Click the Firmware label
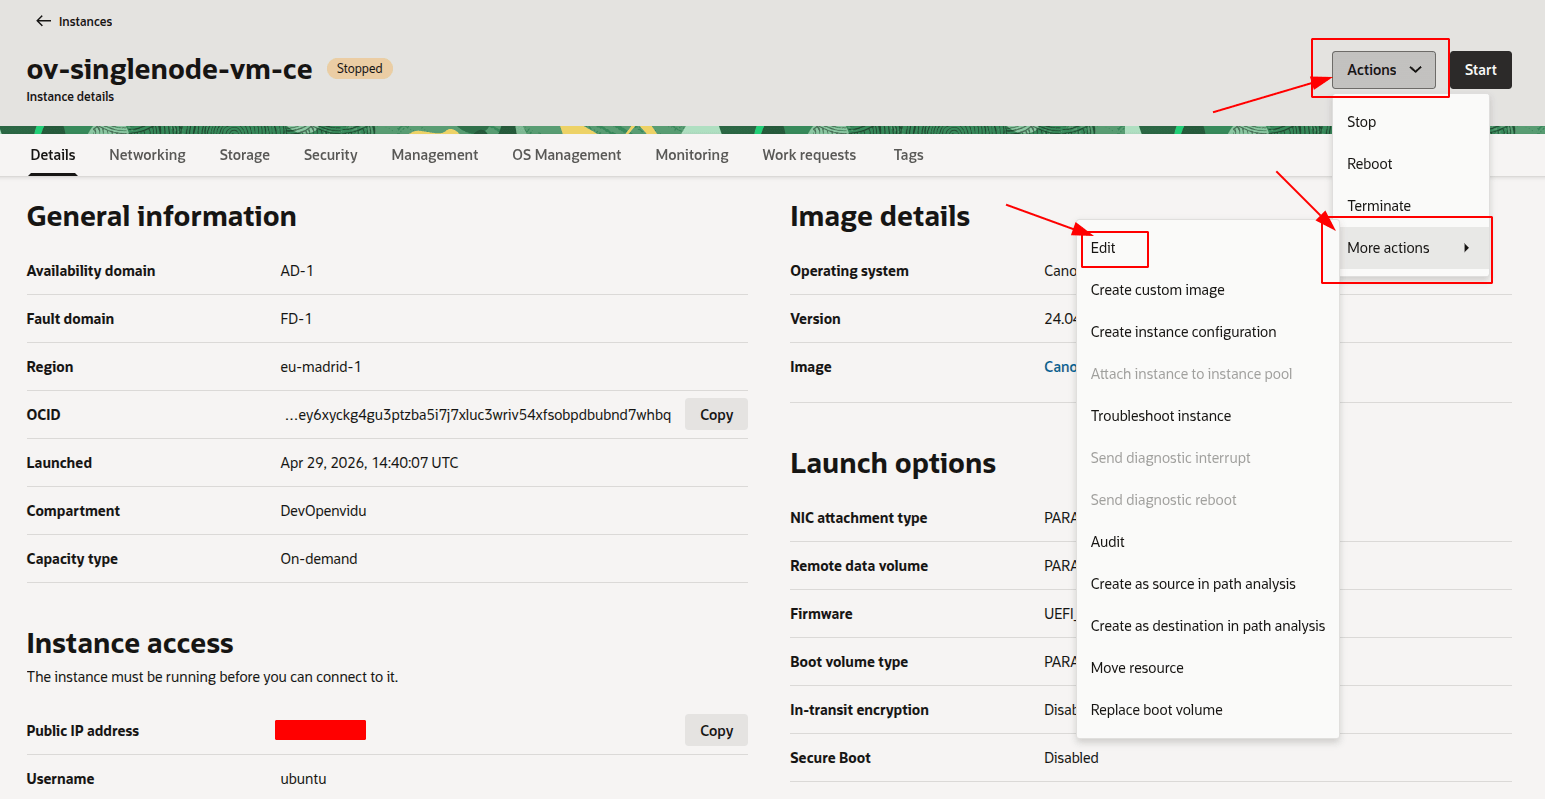Screen dimensions: 1545x799 tap(821, 614)
